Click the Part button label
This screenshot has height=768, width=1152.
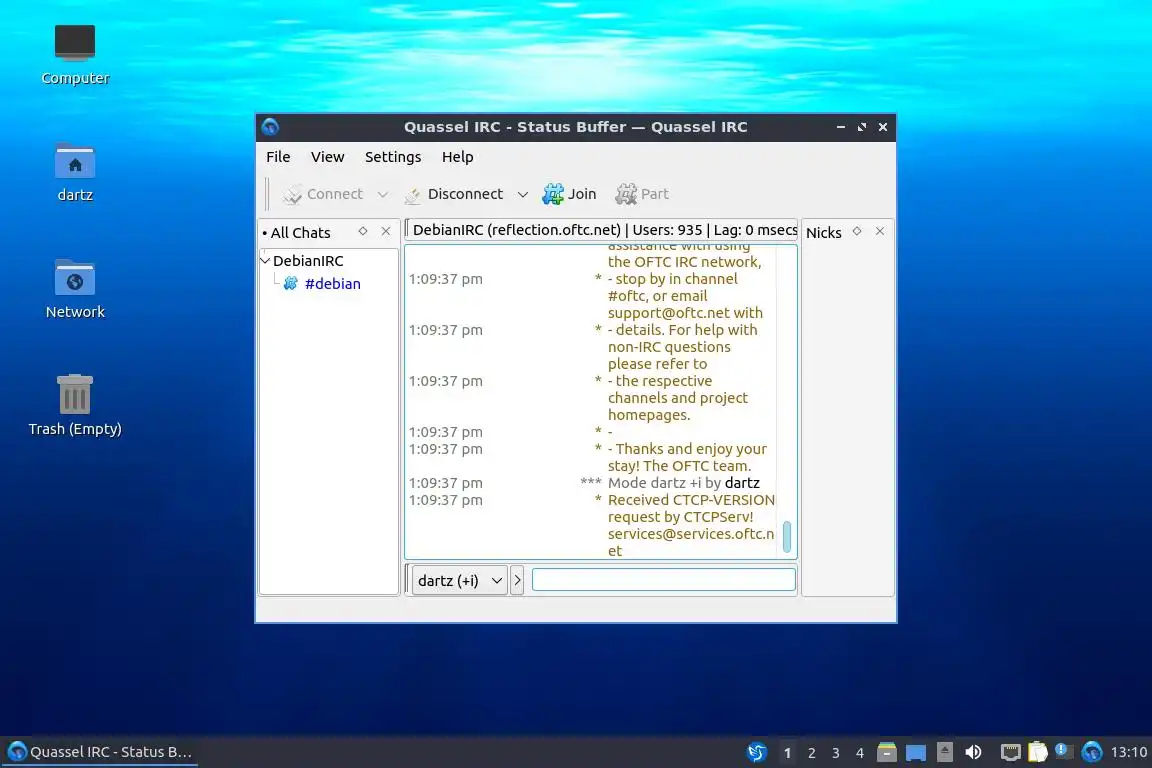click(x=655, y=194)
